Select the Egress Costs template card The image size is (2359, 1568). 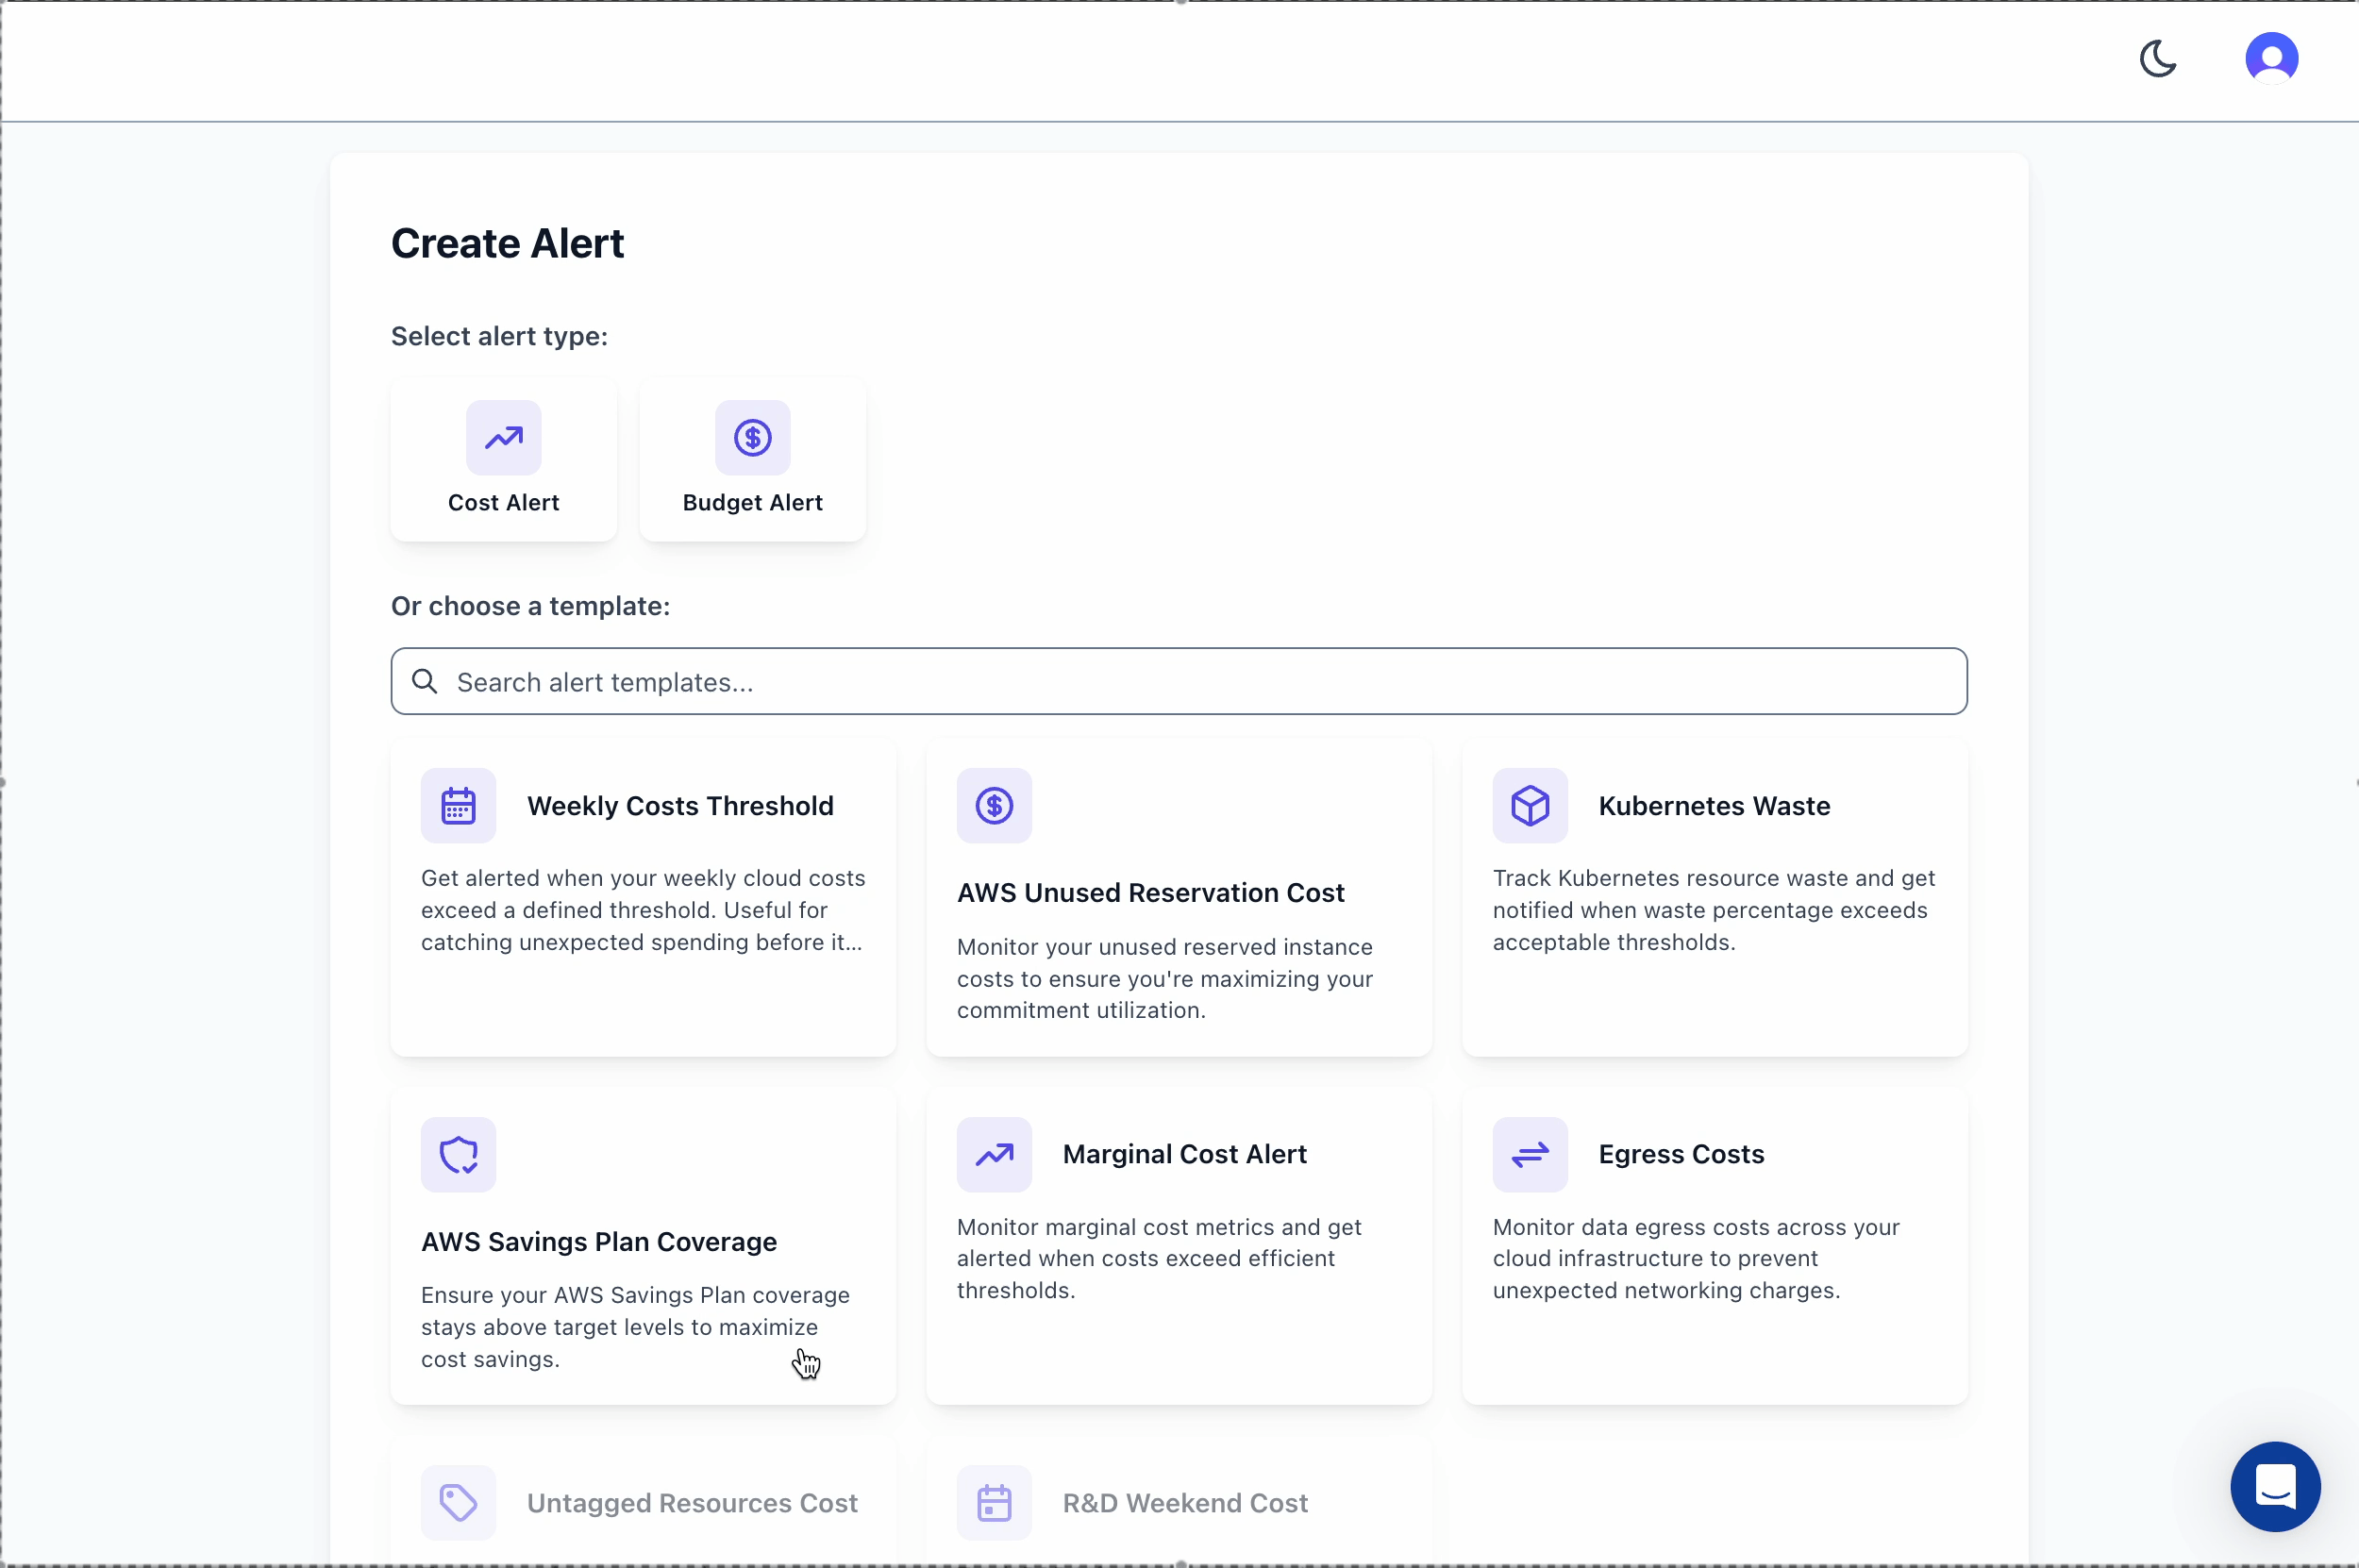coord(1714,1245)
